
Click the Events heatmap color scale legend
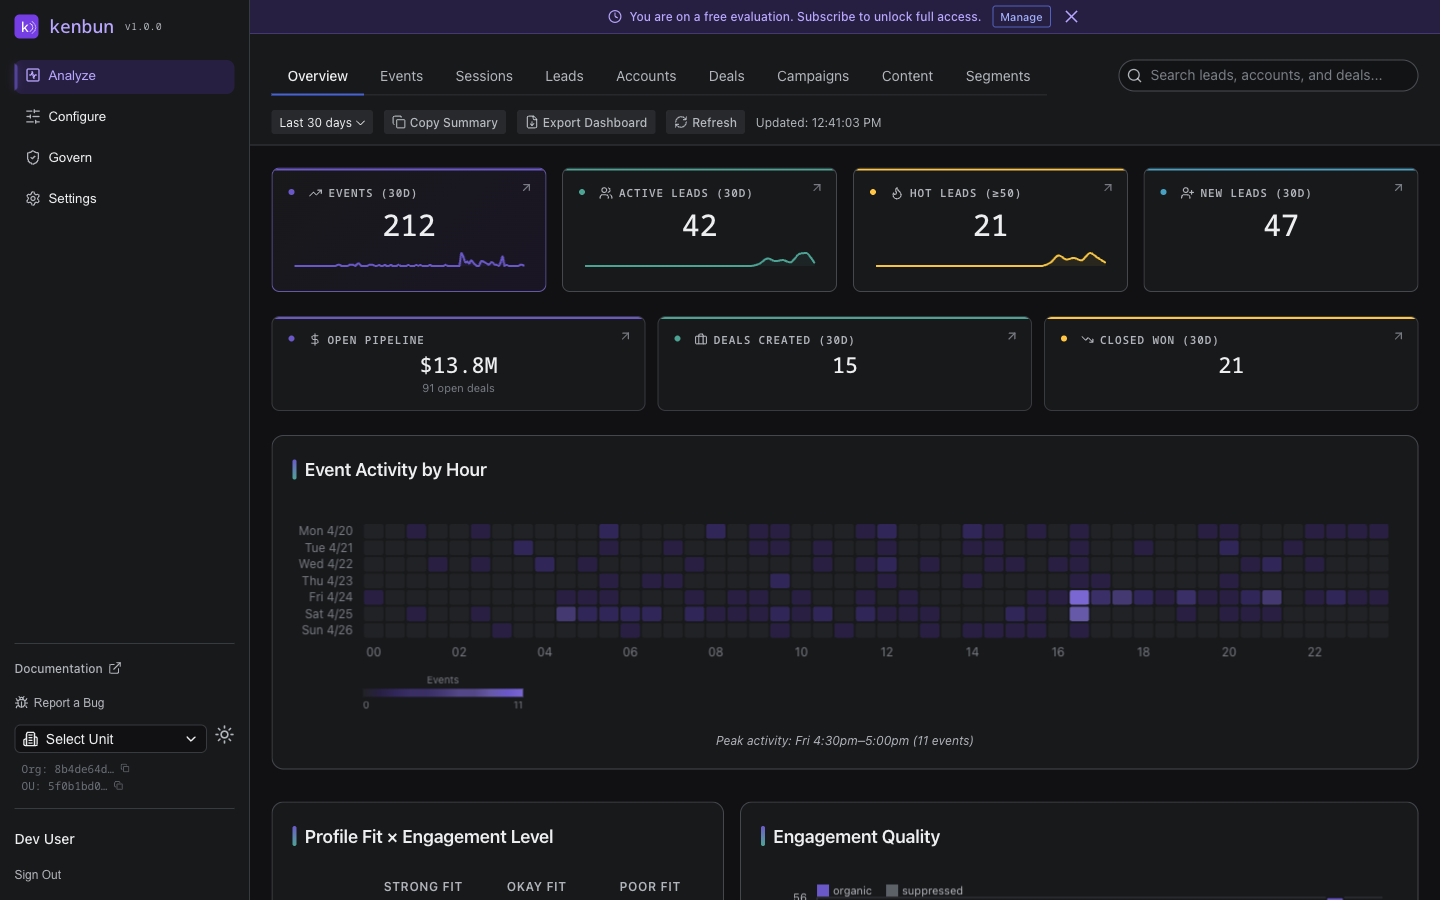click(443, 692)
